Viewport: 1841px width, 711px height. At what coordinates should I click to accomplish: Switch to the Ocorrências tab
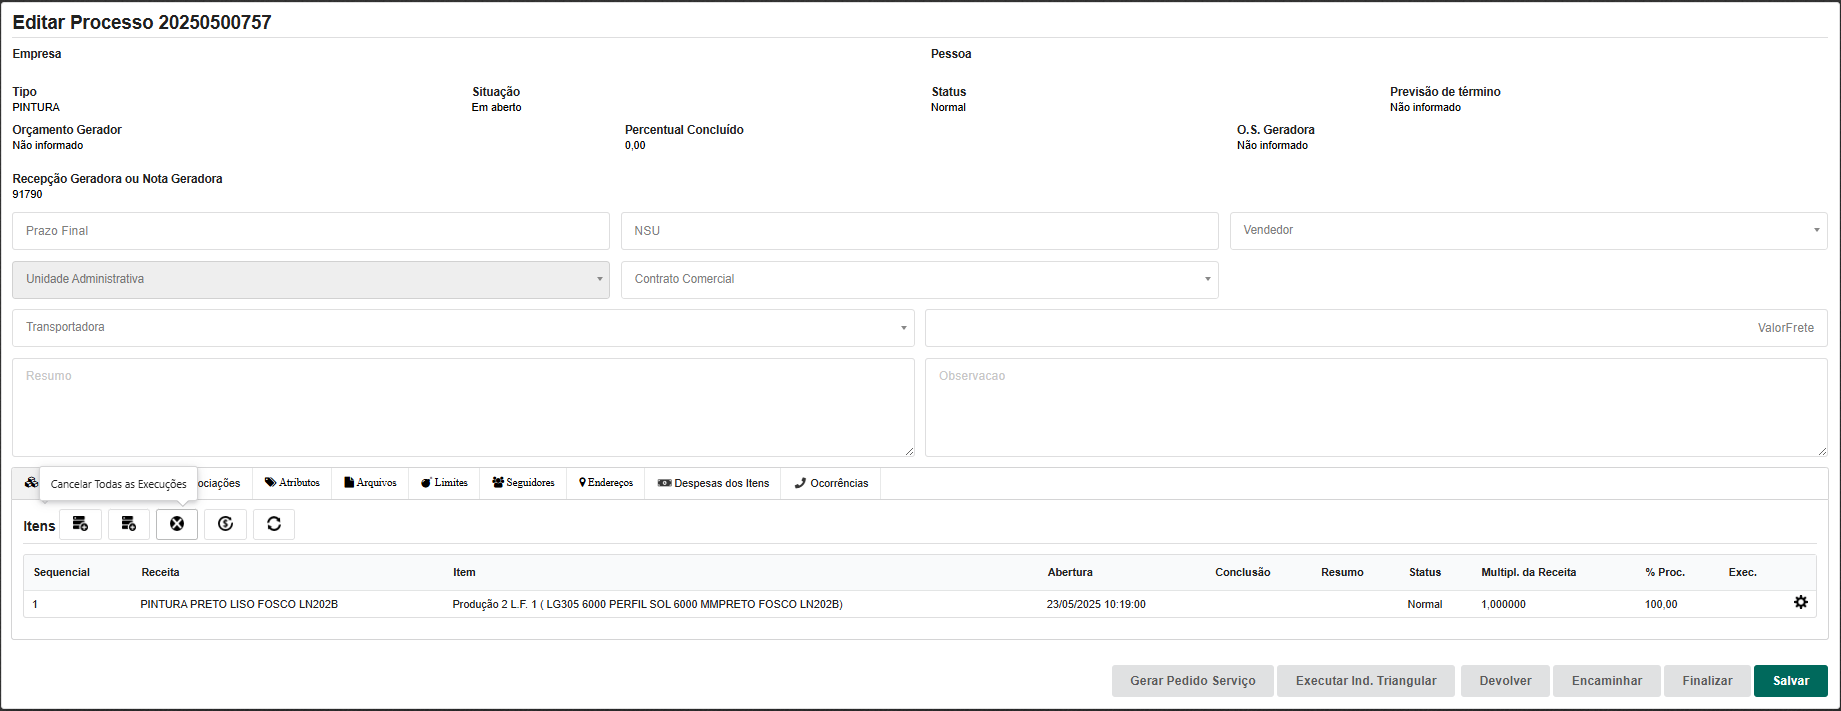pos(831,483)
